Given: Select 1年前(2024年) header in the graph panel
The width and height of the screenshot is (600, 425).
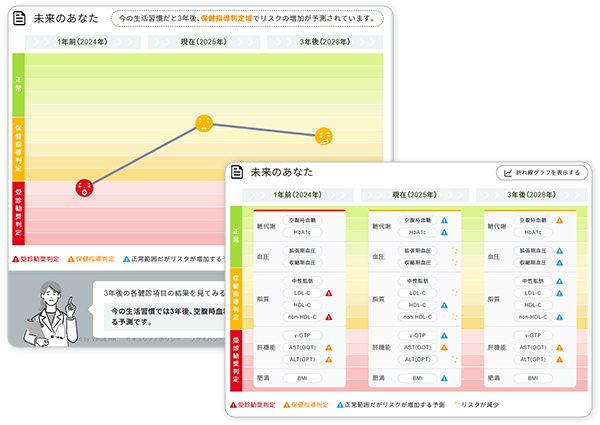Looking at the screenshot, I should tap(82, 42).
